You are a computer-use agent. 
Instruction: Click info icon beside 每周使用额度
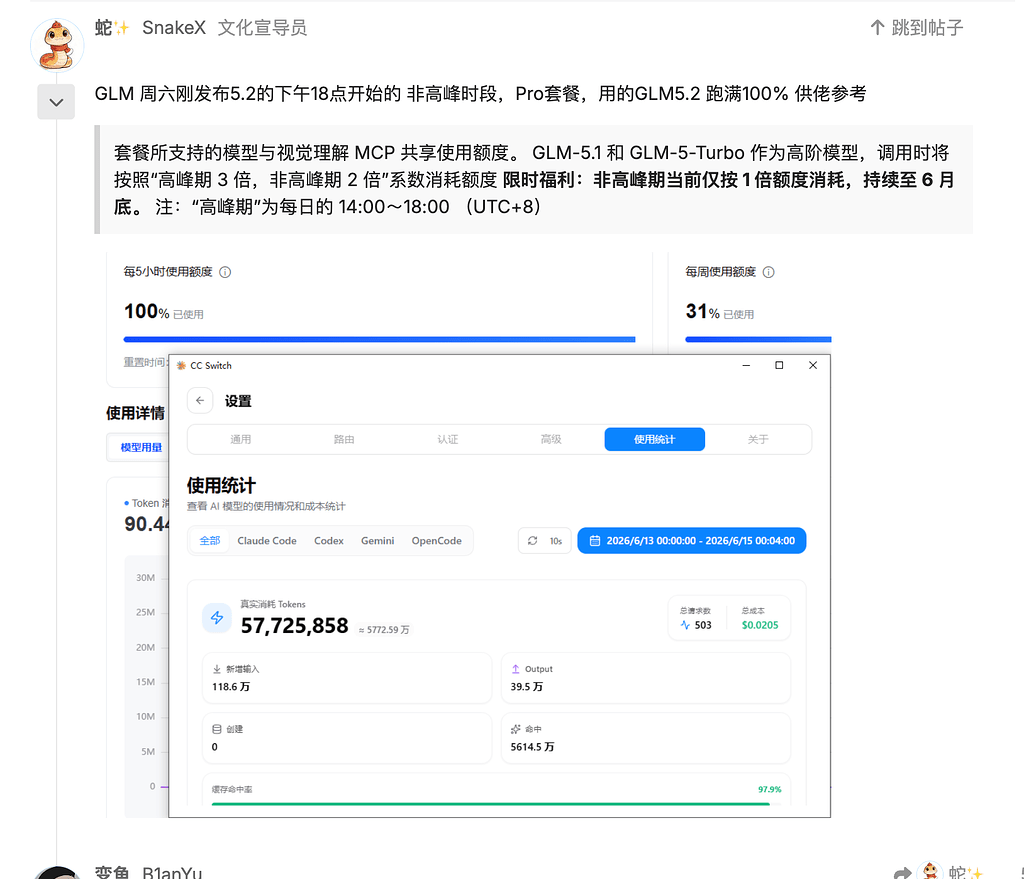(x=769, y=272)
